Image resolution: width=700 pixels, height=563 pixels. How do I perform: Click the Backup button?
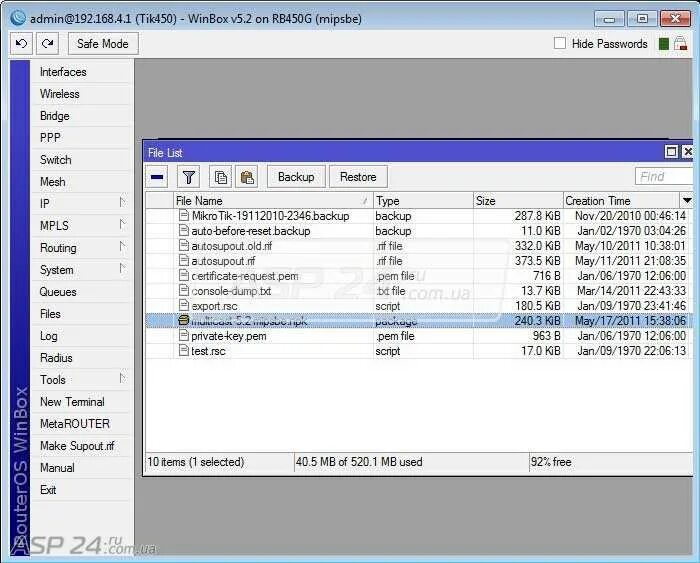(x=296, y=177)
